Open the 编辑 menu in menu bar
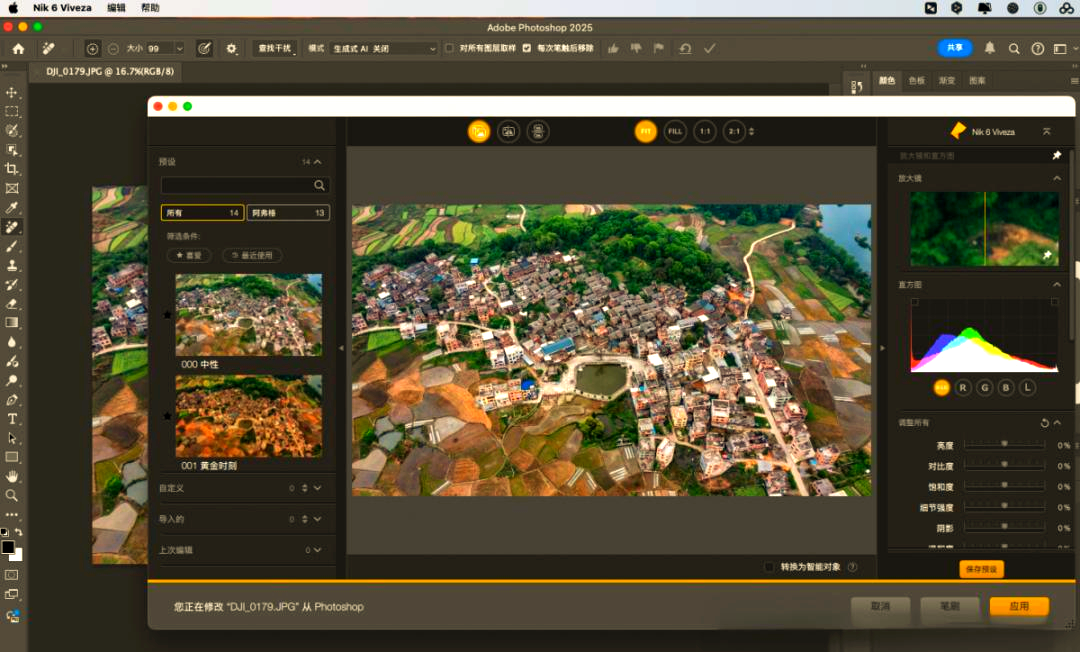Screen dimensions: 1080x652 point(116,8)
